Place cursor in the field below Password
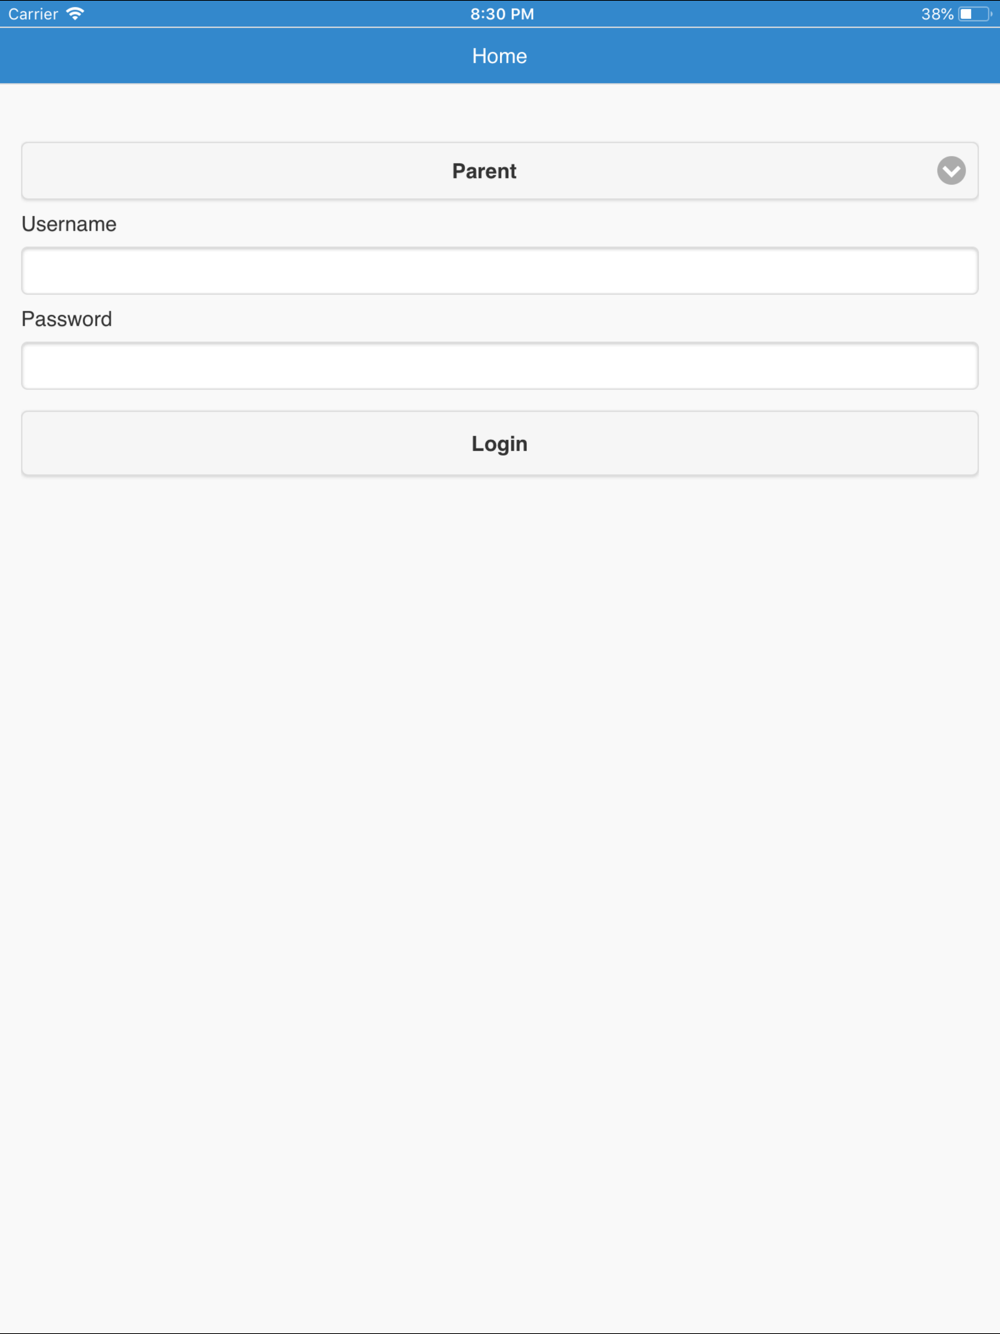The height and width of the screenshot is (1334, 1000). (500, 366)
